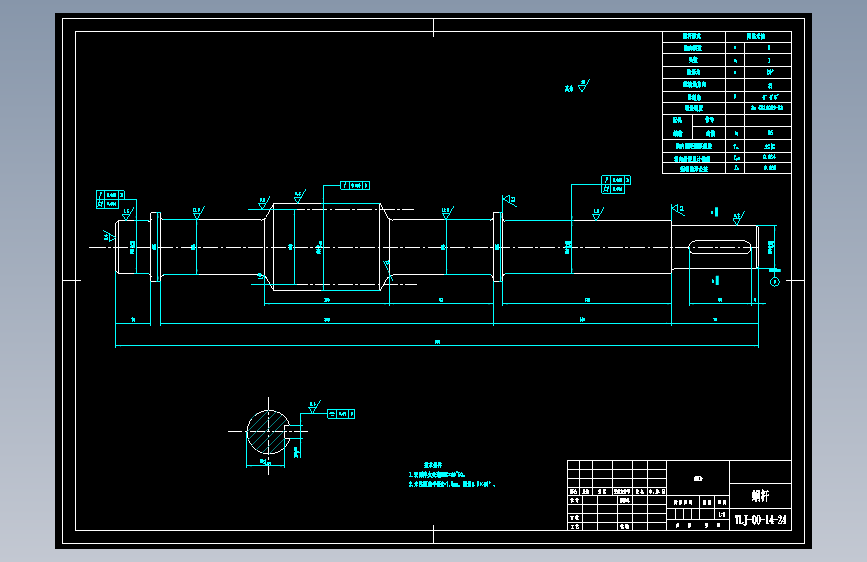Screen dimensions: 867x562
Task: Select the symmetry tolerance frame beside section view
Action: click(341, 414)
